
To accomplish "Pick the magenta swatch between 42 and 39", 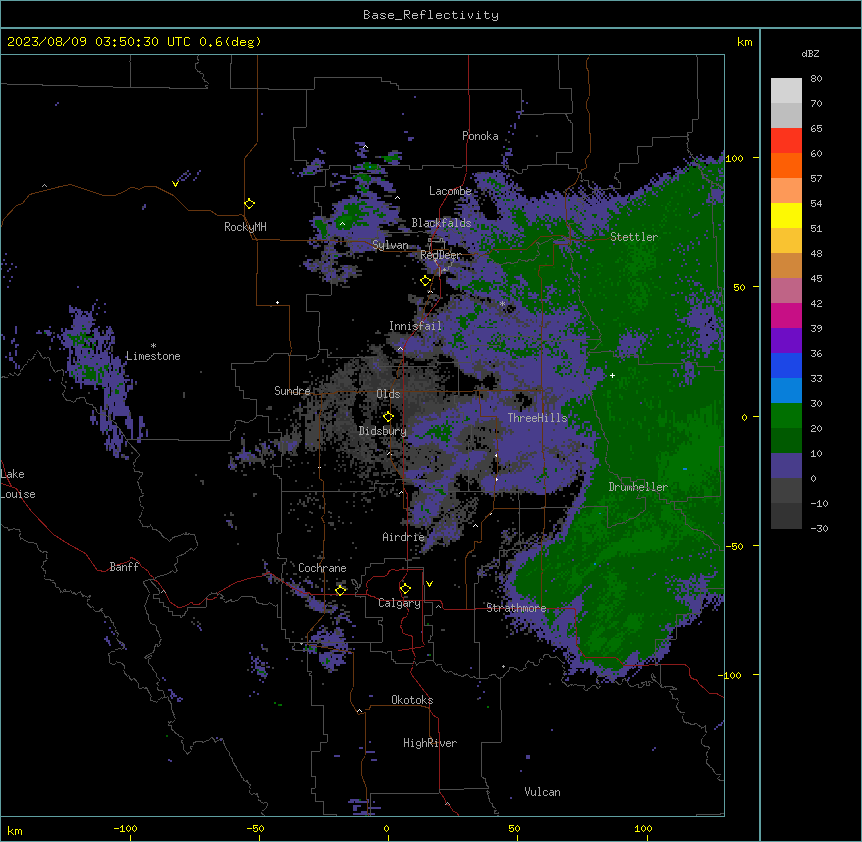I will click(786, 315).
